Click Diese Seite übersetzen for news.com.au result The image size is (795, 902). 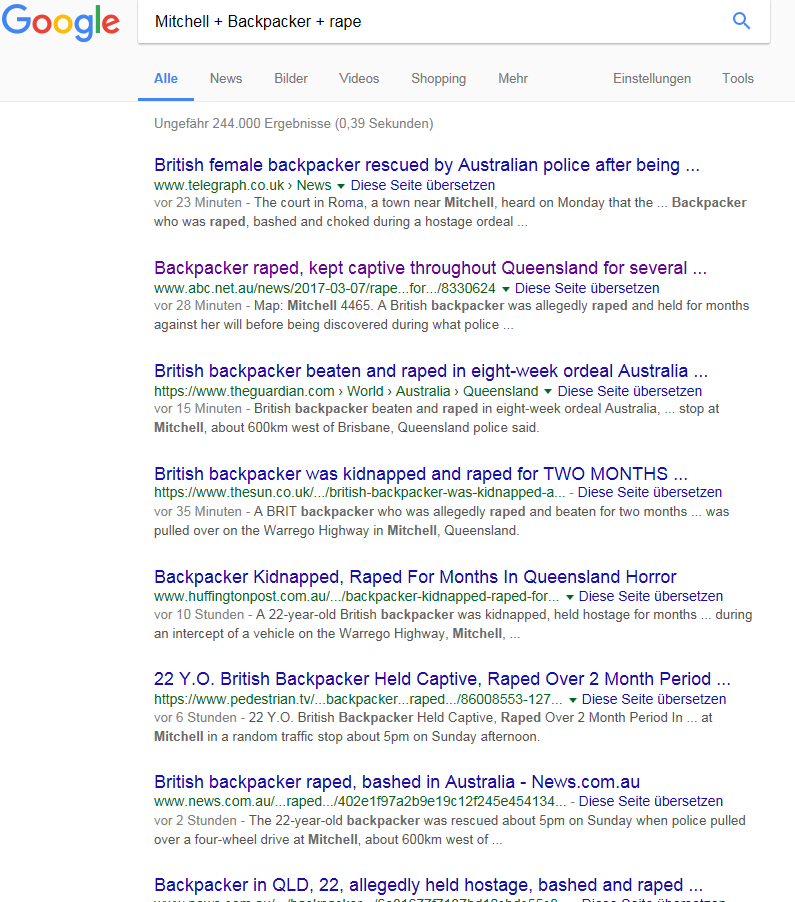click(x=651, y=802)
